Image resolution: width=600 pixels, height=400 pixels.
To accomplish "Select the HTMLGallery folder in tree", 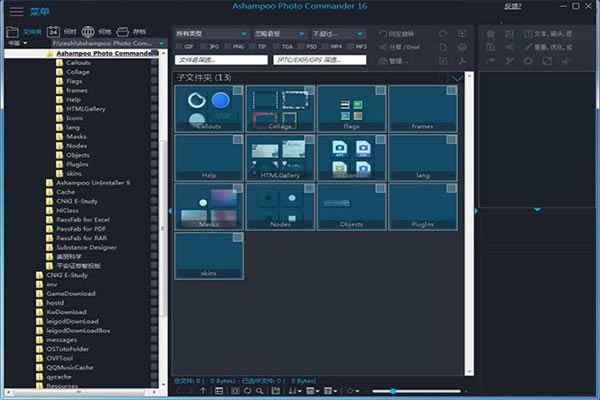I will 86,109.
